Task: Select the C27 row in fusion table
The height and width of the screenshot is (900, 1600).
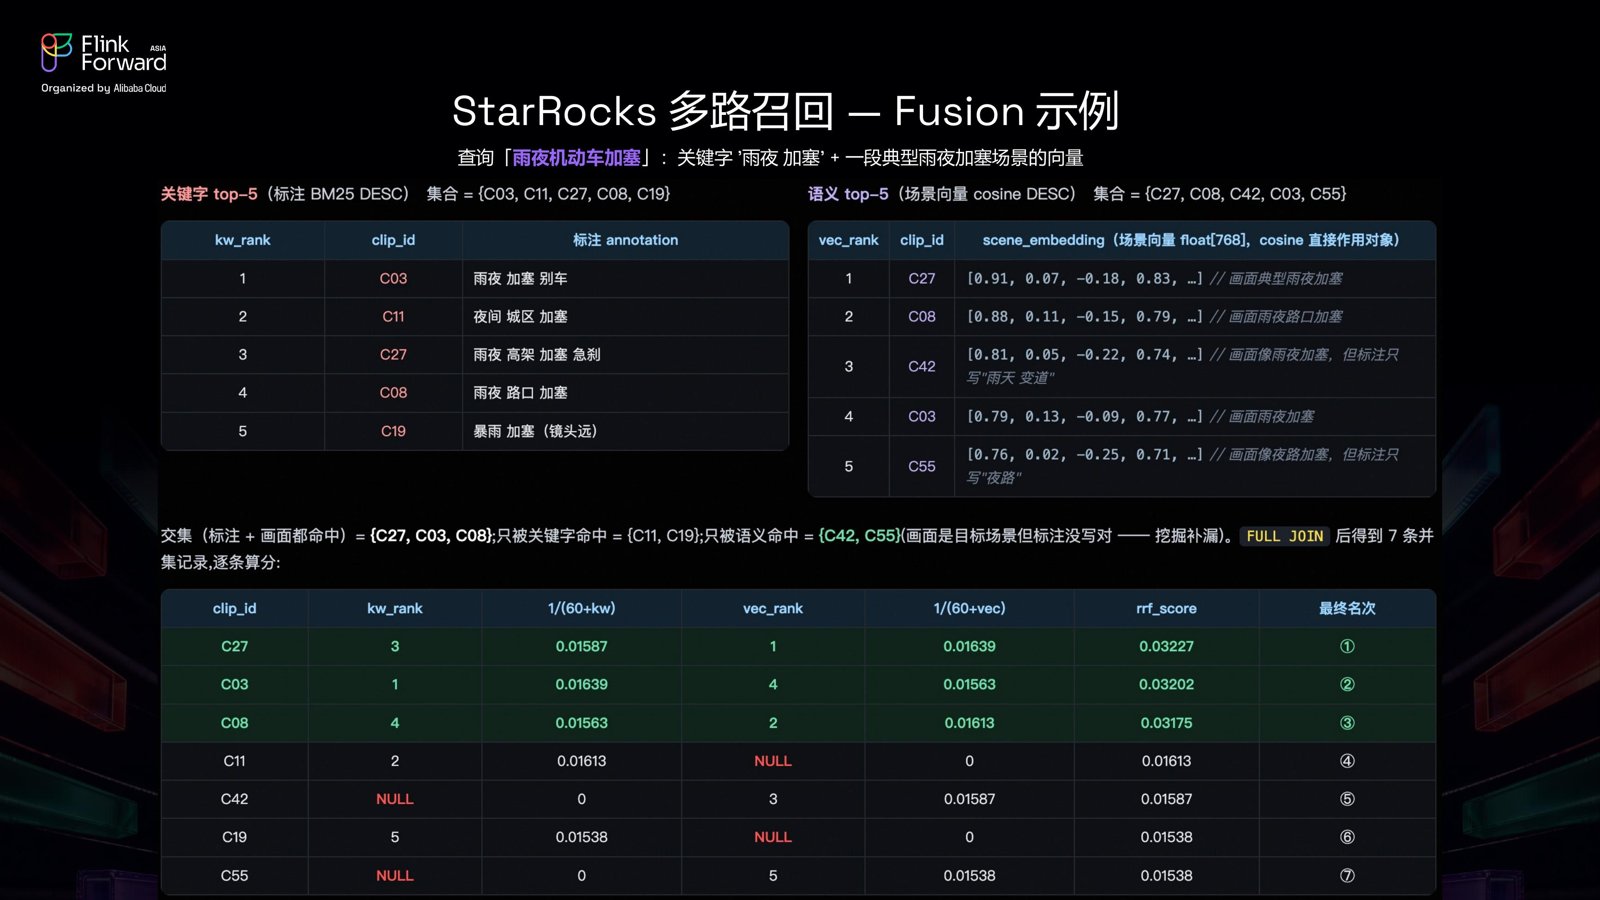Action: coord(798,646)
